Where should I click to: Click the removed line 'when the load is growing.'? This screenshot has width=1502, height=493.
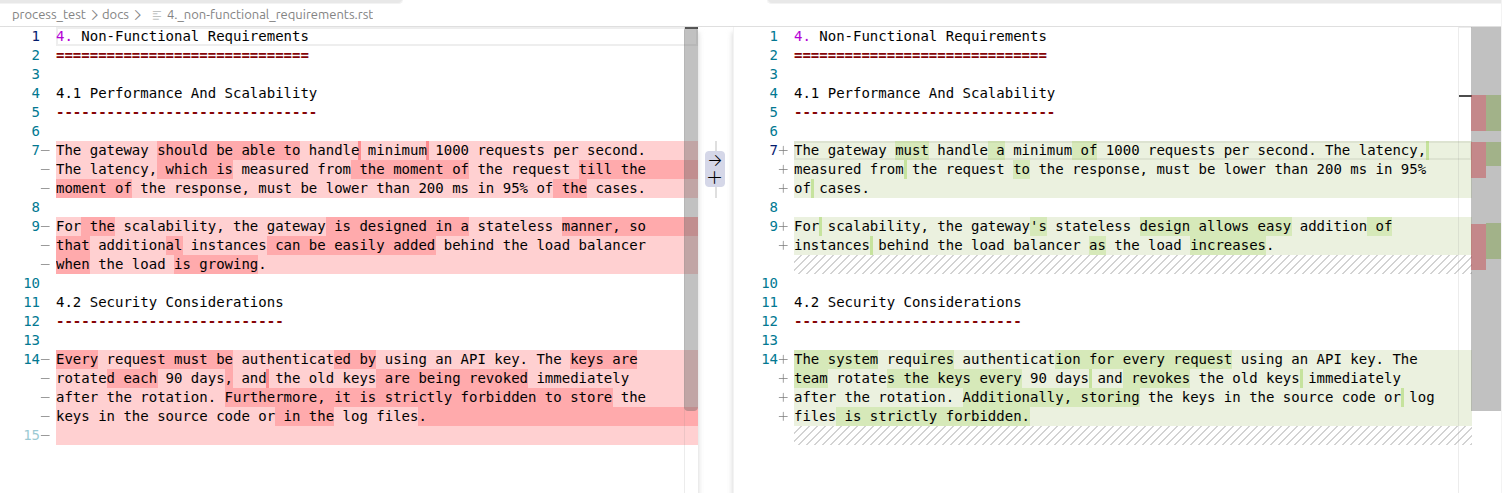161,264
